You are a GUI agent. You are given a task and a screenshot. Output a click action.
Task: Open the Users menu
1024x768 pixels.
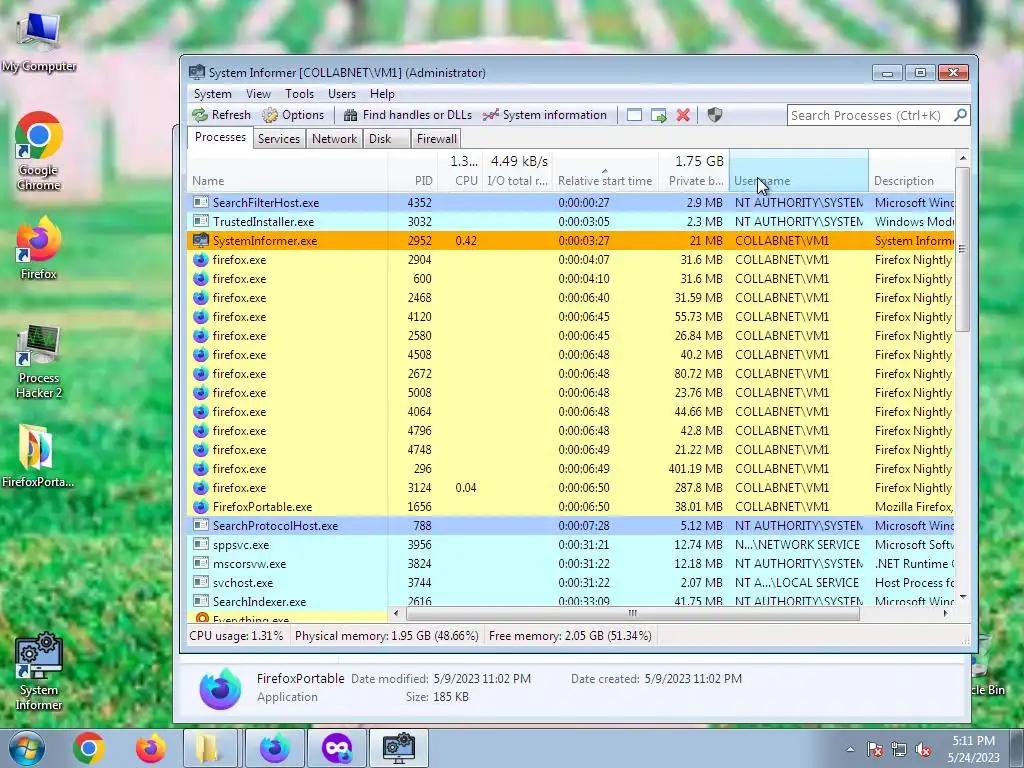tap(342, 93)
